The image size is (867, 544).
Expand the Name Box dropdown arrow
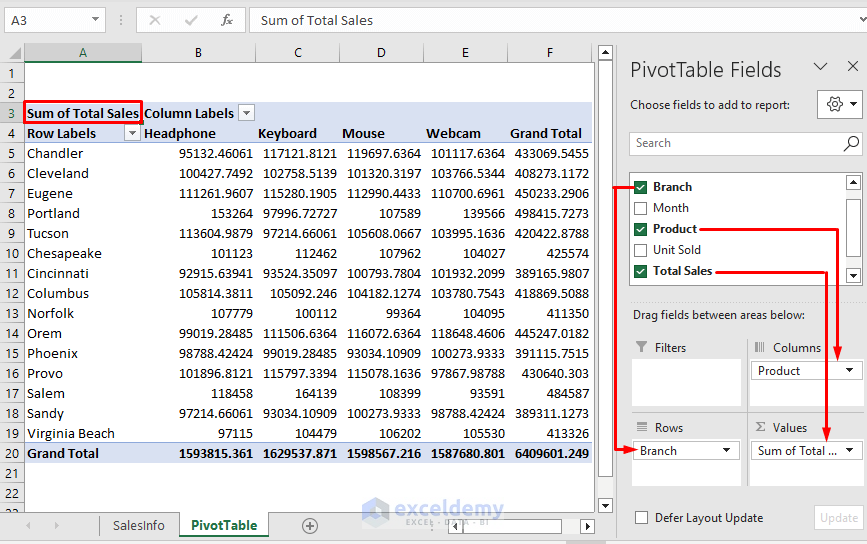coord(94,20)
